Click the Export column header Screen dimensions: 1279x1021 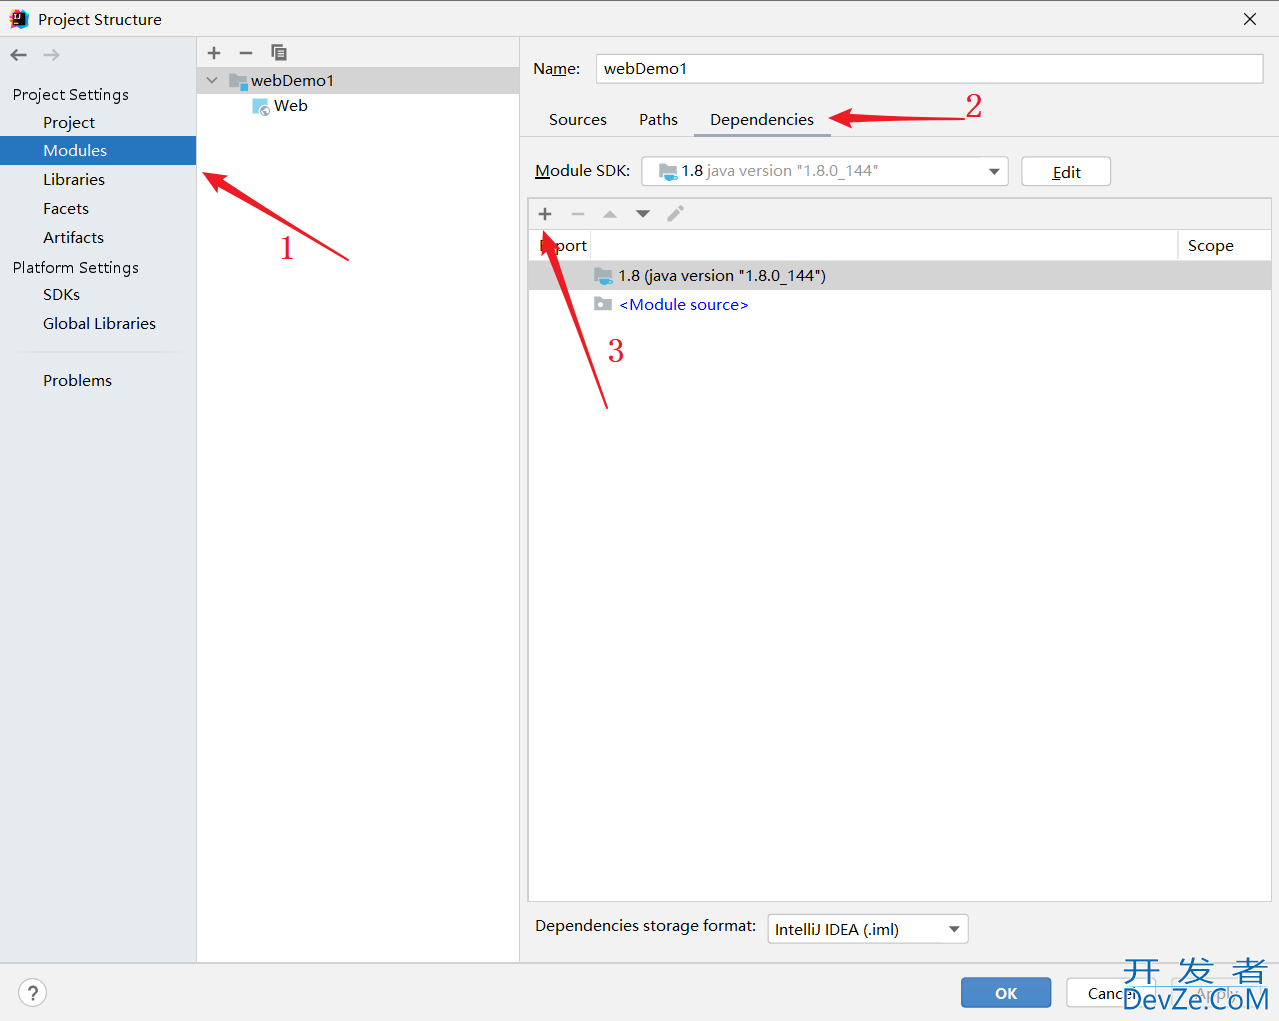[563, 245]
